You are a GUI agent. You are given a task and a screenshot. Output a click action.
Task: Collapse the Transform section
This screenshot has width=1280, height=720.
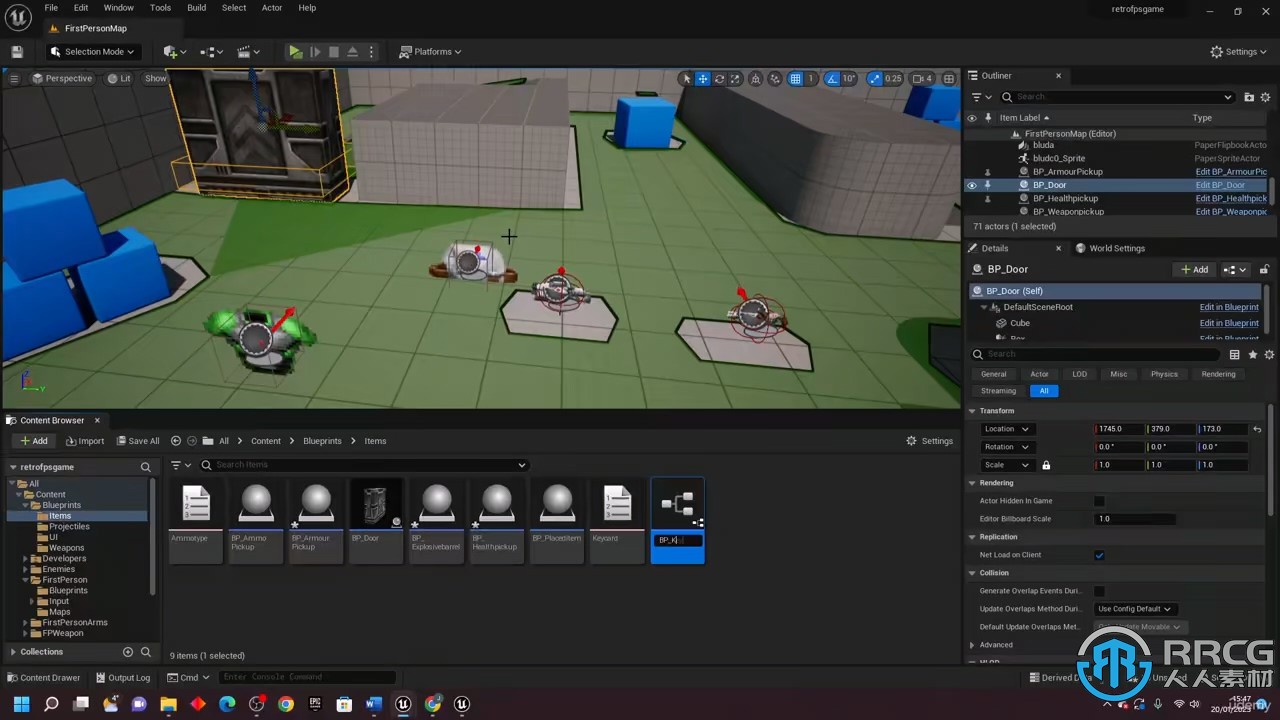972,411
